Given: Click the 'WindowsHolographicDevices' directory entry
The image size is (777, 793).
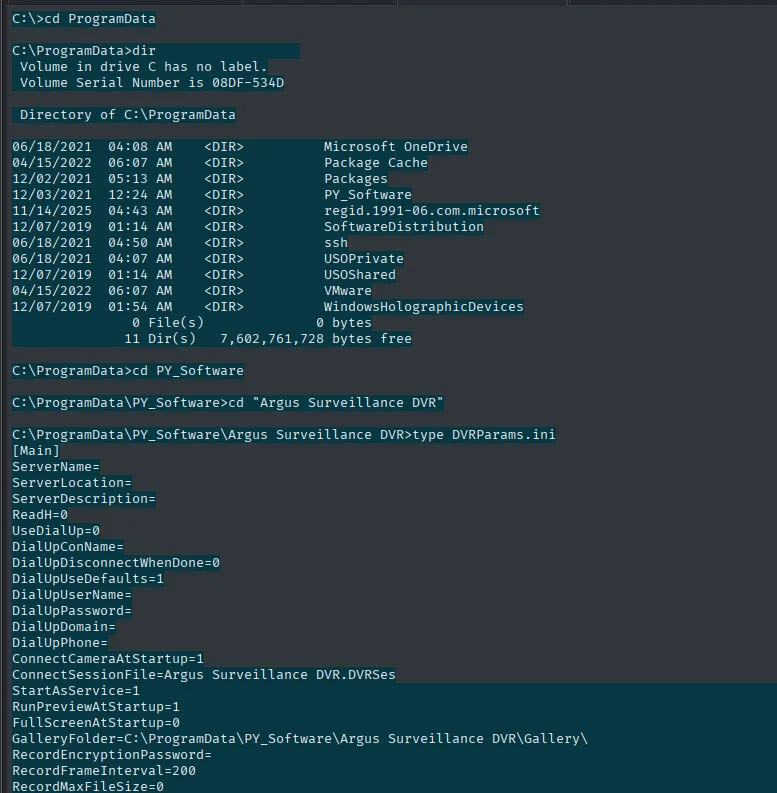Looking at the screenshot, I should (424, 307).
